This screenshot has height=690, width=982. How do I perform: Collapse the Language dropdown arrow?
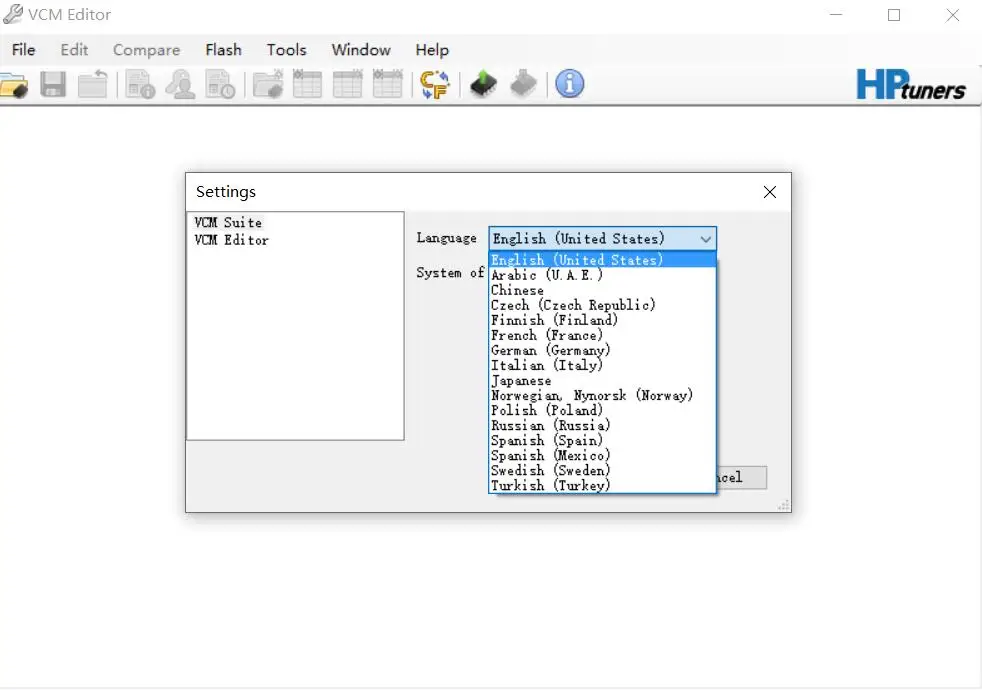(x=706, y=239)
